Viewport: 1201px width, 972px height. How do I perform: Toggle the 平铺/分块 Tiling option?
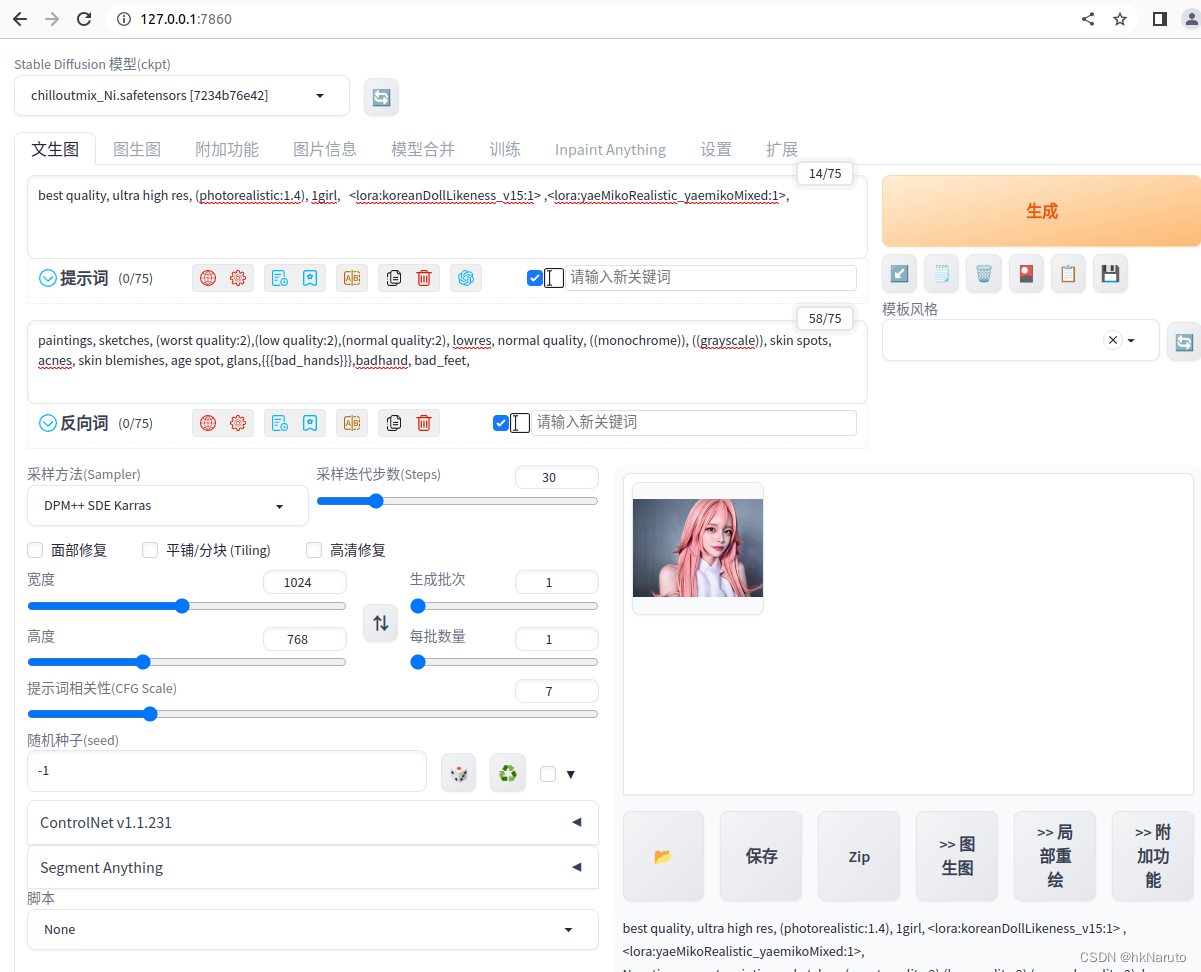pyautogui.click(x=149, y=549)
